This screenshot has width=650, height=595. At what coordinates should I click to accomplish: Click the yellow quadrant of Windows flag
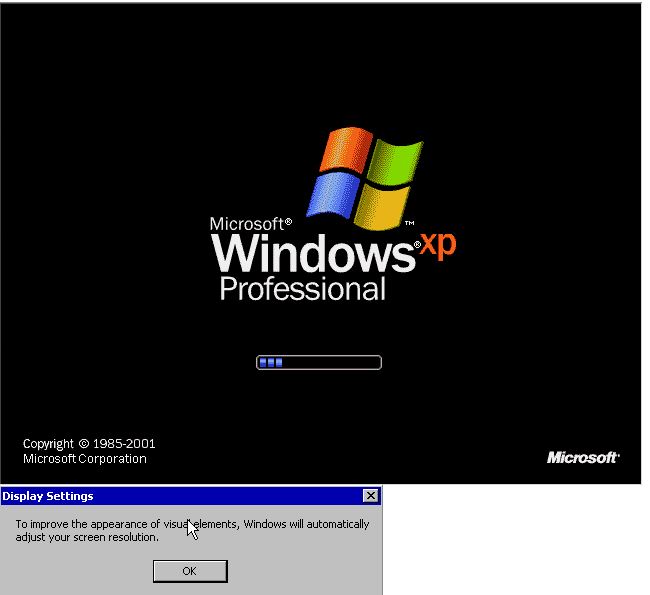383,207
